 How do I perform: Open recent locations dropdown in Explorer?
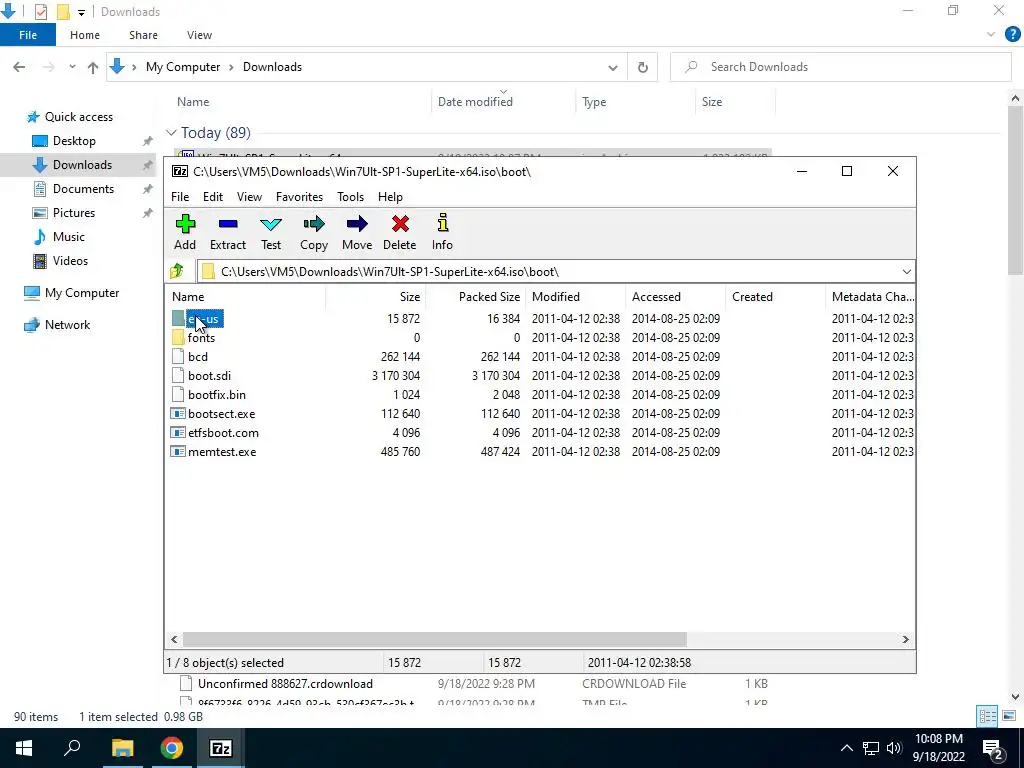(x=72, y=67)
